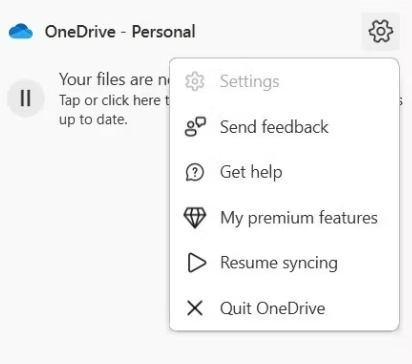The width and height of the screenshot is (412, 364).
Task: Open the gear Help & Settings button
Action: pos(380,31)
